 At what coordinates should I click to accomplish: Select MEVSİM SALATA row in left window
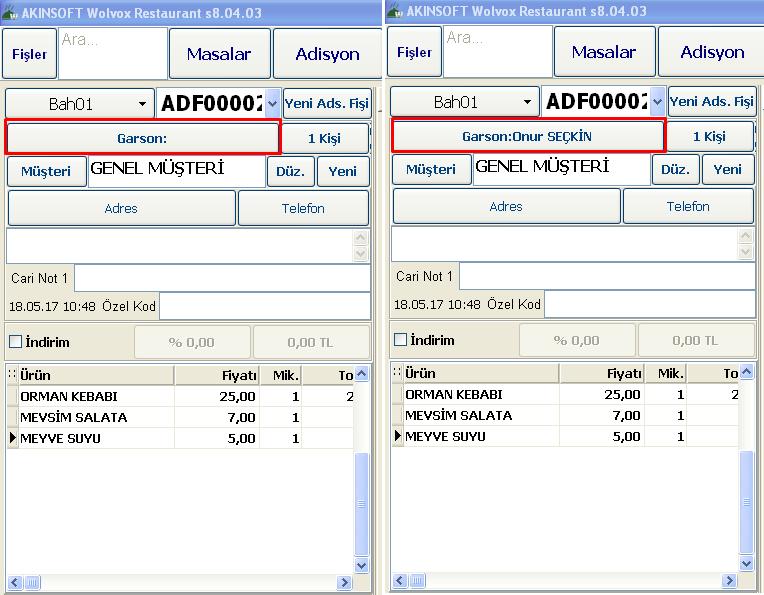180,417
